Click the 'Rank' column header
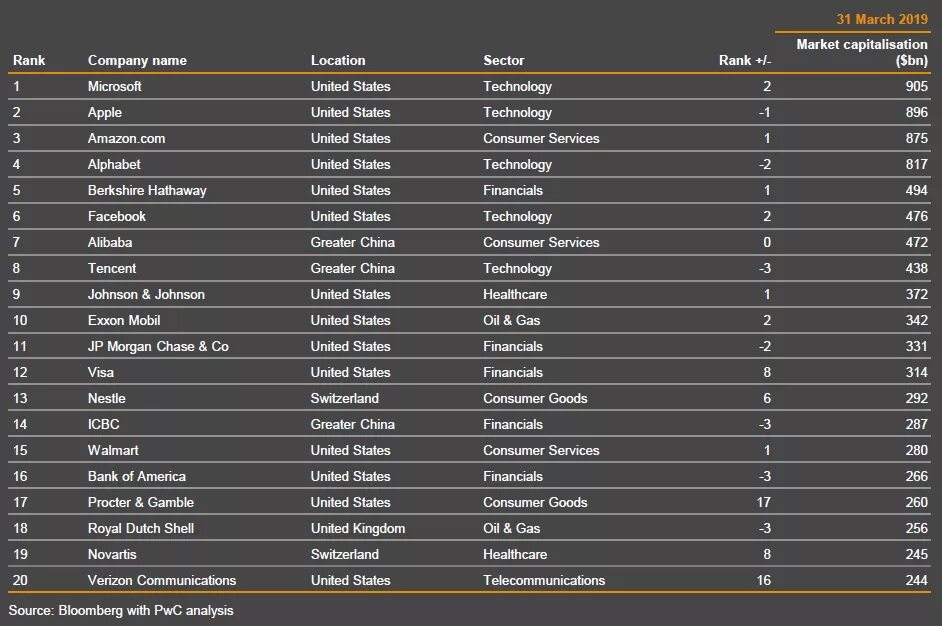The image size is (942, 626). [x=29, y=60]
